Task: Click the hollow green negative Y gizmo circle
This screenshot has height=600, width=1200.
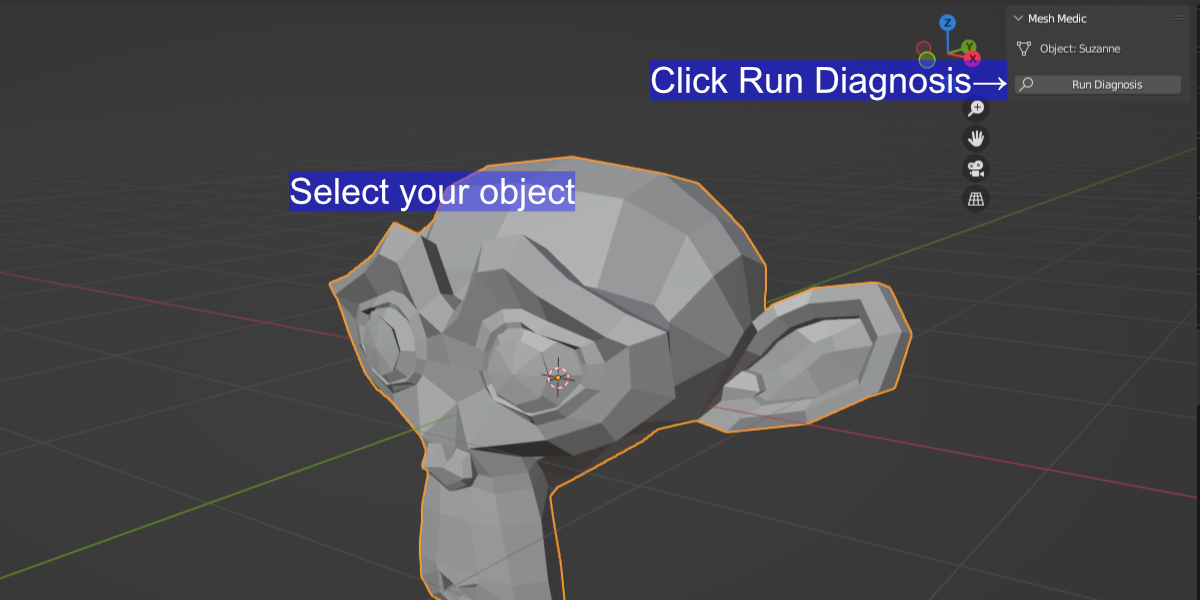Action: (927, 59)
